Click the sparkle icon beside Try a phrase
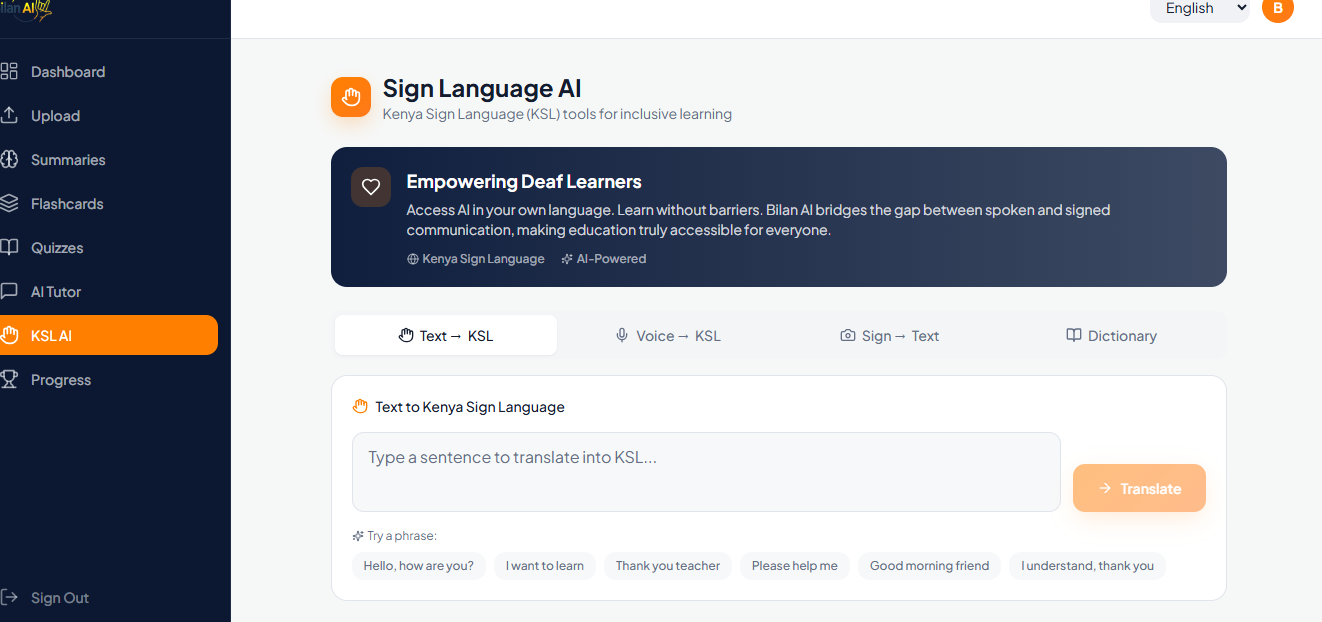Viewport: 1322px width, 622px height. pos(358,536)
